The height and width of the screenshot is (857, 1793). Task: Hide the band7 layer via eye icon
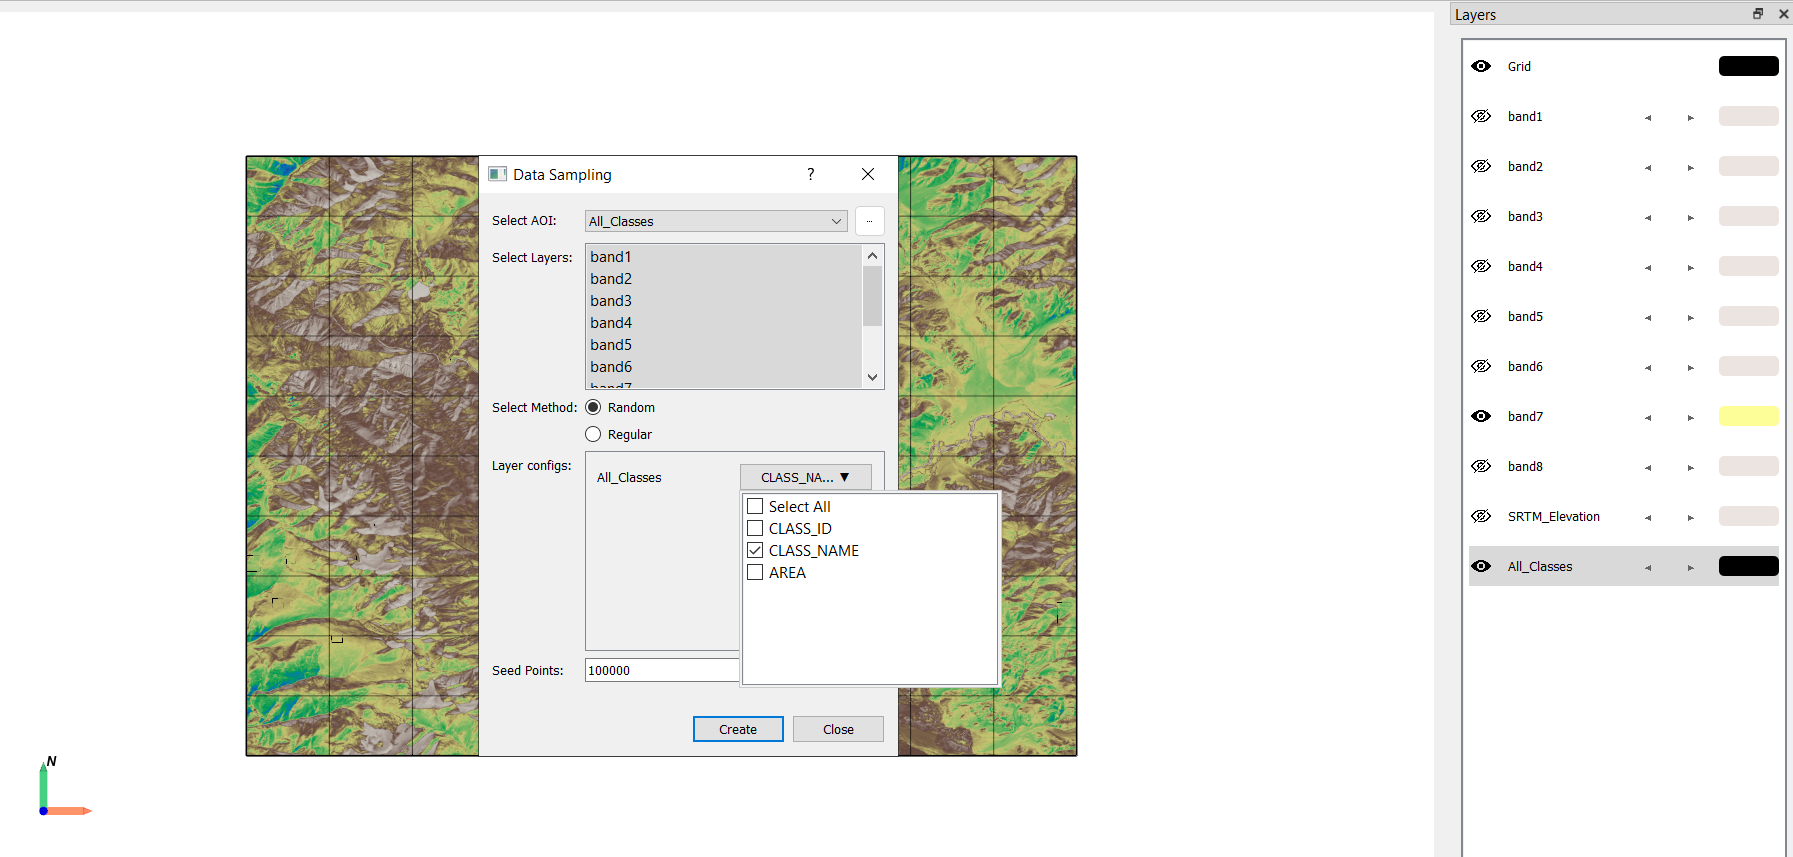tap(1481, 416)
